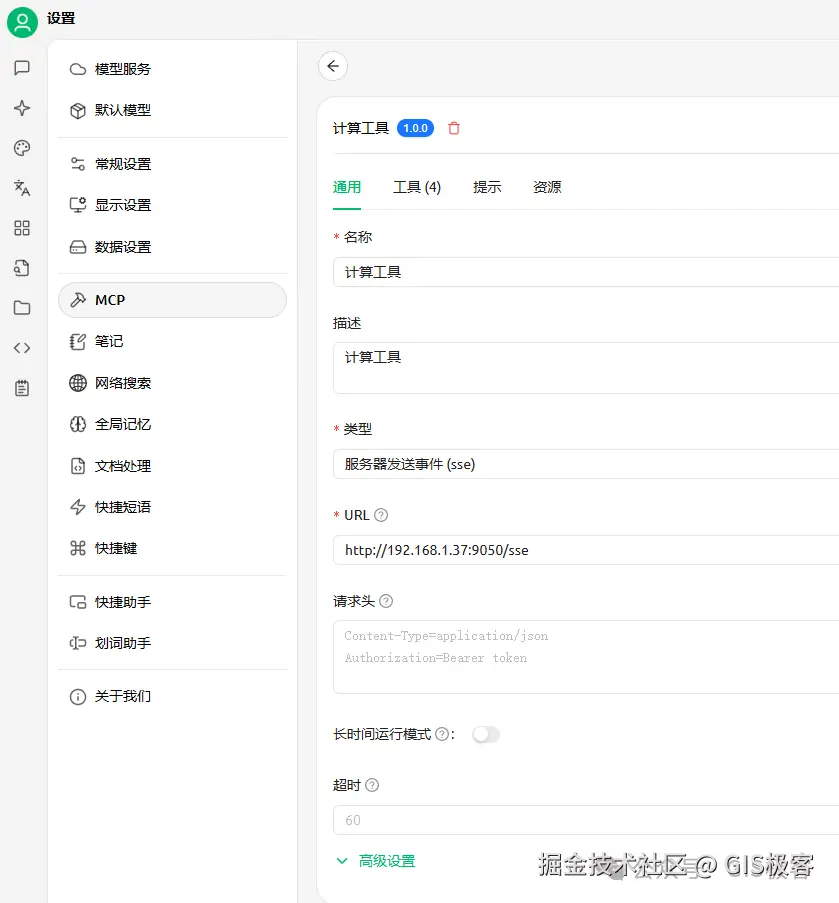Click the 描述 text area
The image size is (839, 903).
pos(586,368)
